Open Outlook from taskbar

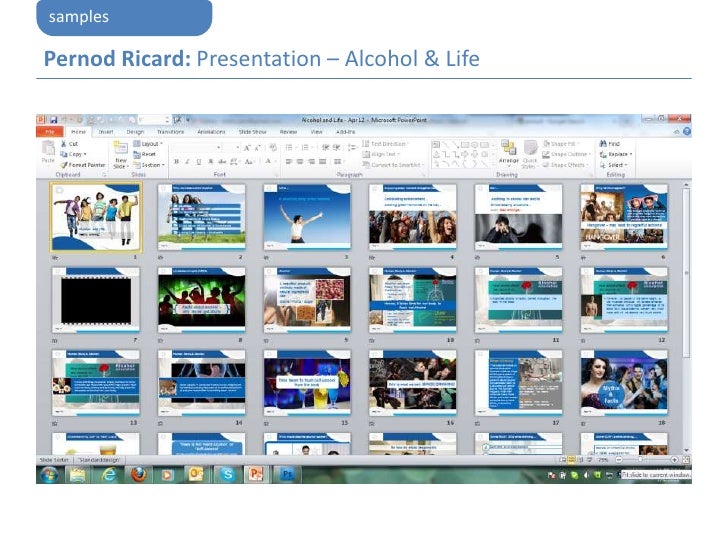point(197,474)
